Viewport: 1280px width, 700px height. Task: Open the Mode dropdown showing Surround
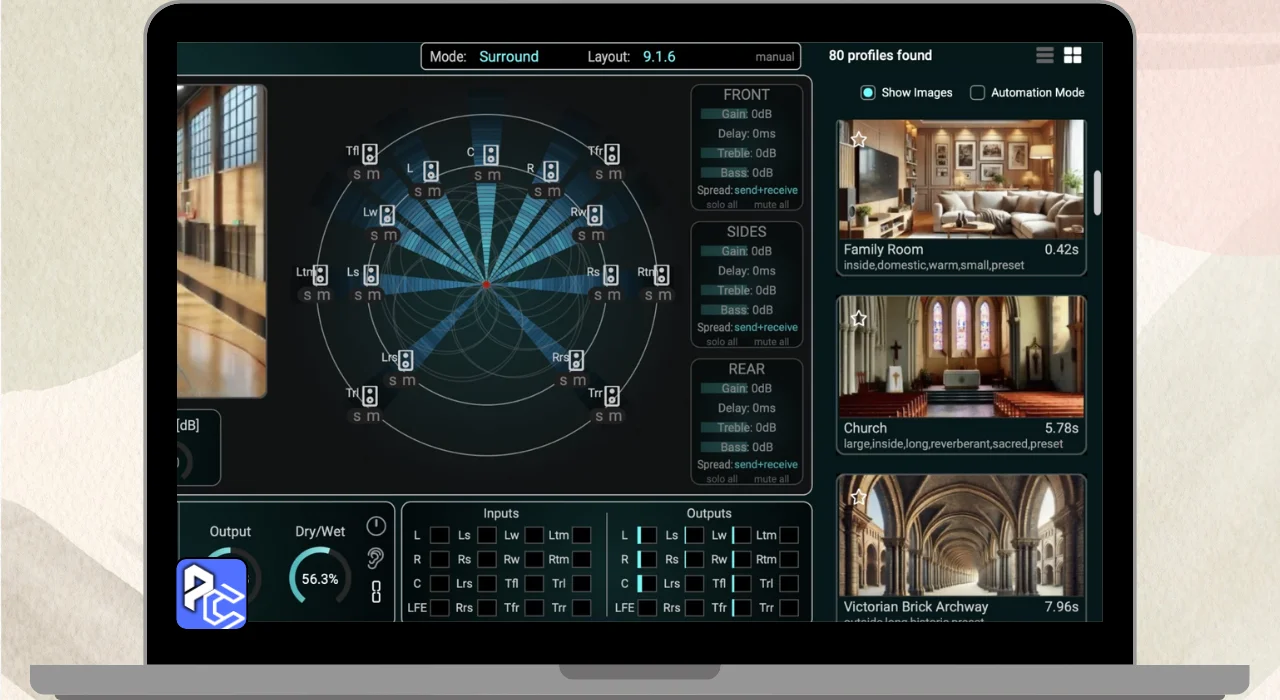pos(508,57)
